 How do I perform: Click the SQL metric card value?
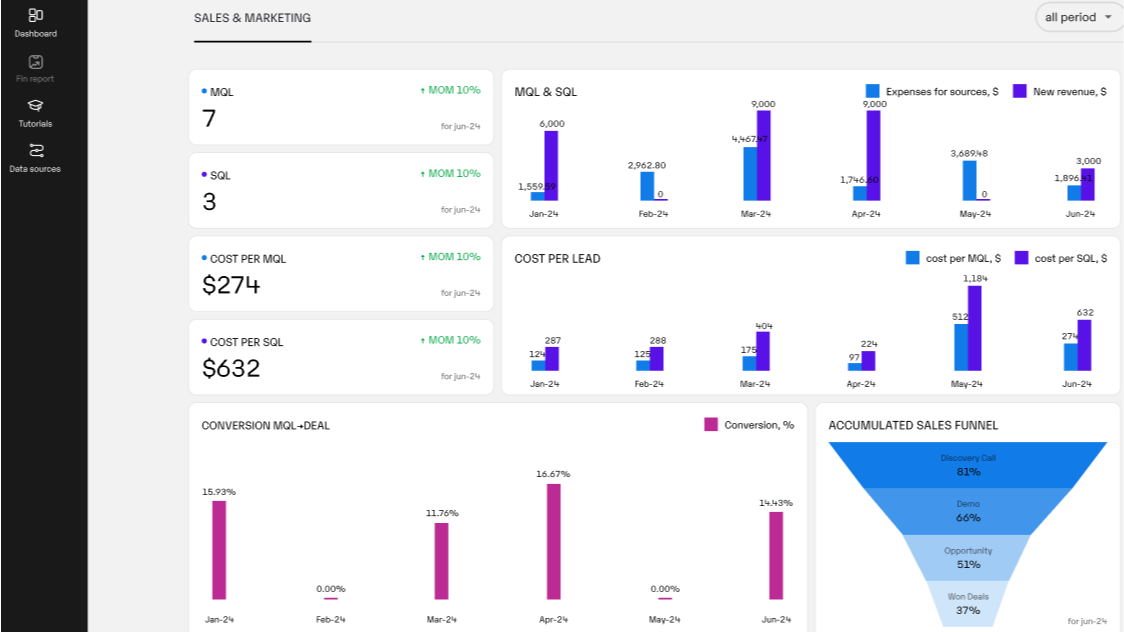(x=210, y=202)
